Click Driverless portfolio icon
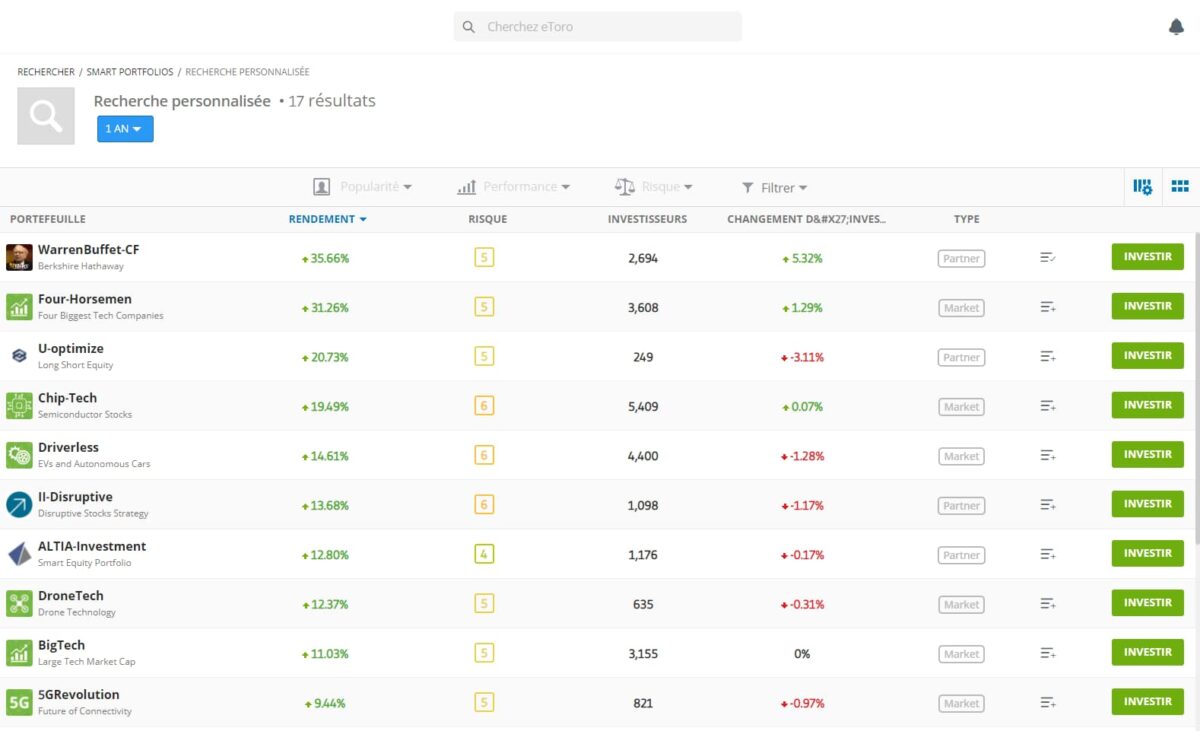 [x=19, y=455]
